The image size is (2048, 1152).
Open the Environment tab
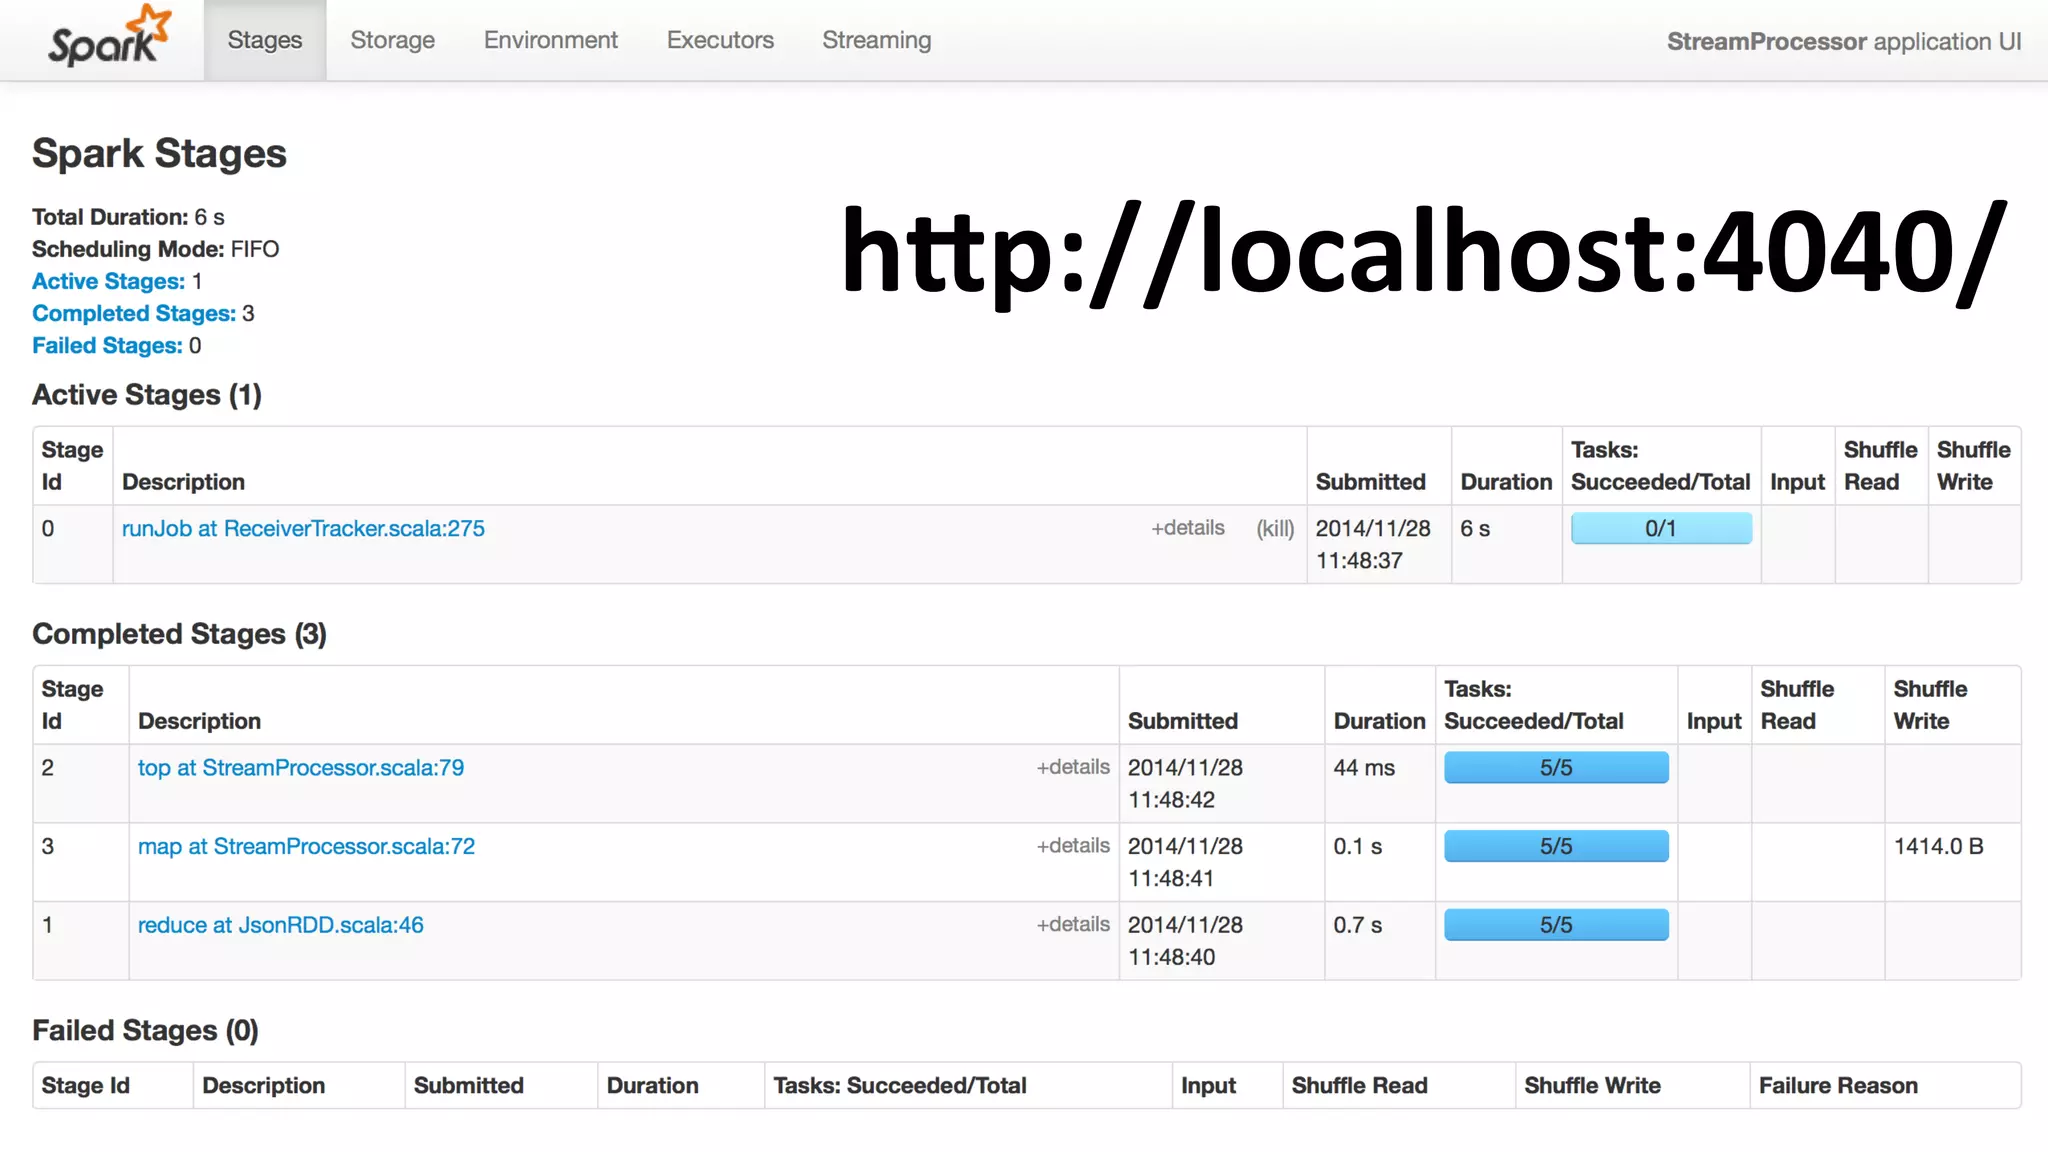tap(551, 40)
